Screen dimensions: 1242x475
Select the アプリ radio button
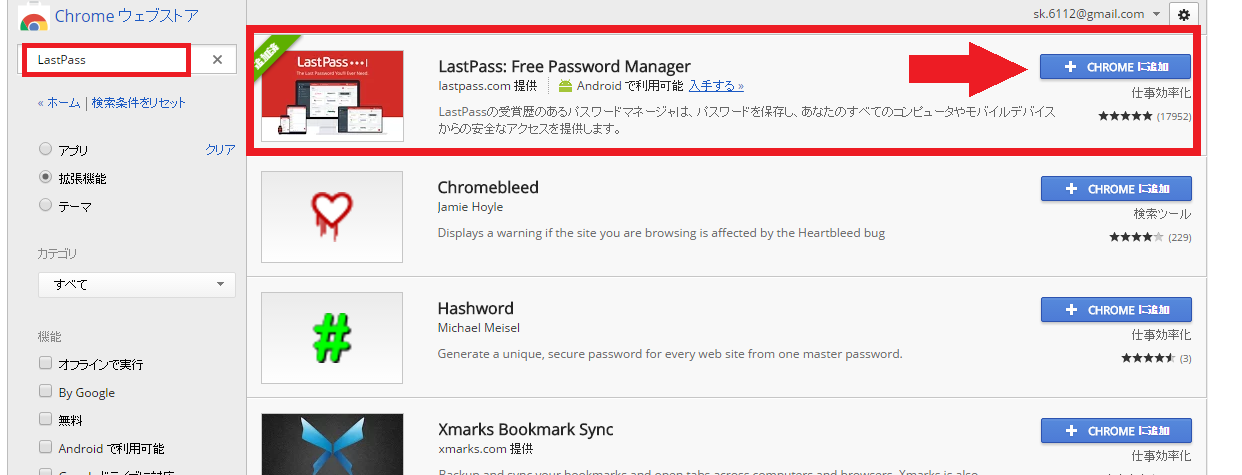click(45, 150)
